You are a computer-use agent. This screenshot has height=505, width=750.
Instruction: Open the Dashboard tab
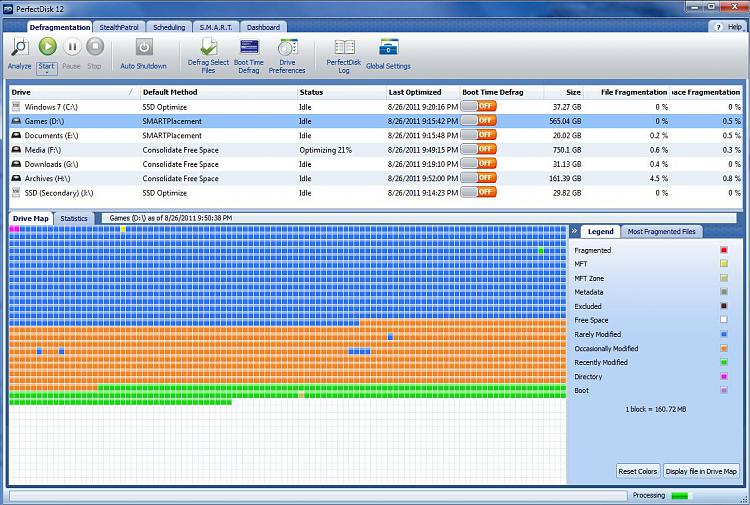263,27
